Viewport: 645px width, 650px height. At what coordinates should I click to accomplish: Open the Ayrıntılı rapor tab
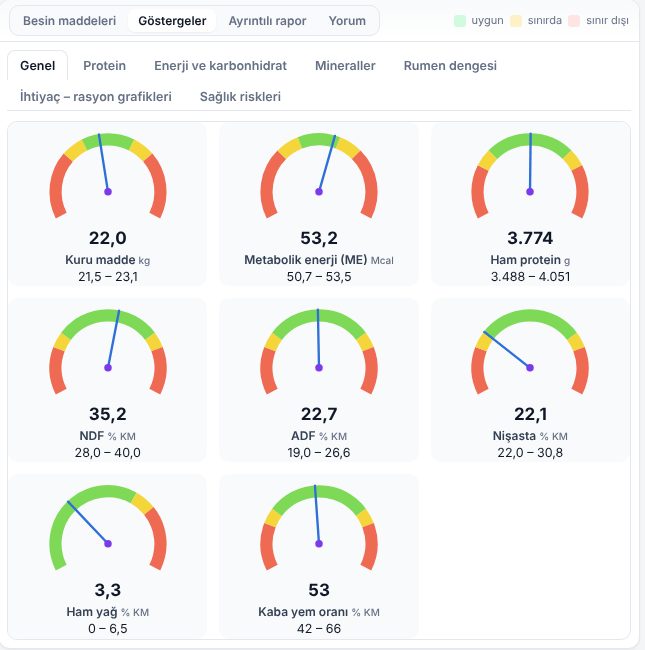[267, 21]
